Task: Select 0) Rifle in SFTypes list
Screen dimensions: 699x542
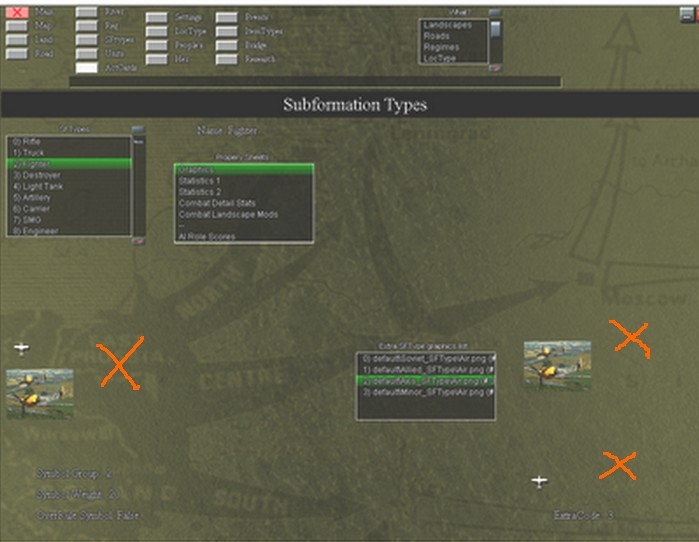Action: [69, 142]
